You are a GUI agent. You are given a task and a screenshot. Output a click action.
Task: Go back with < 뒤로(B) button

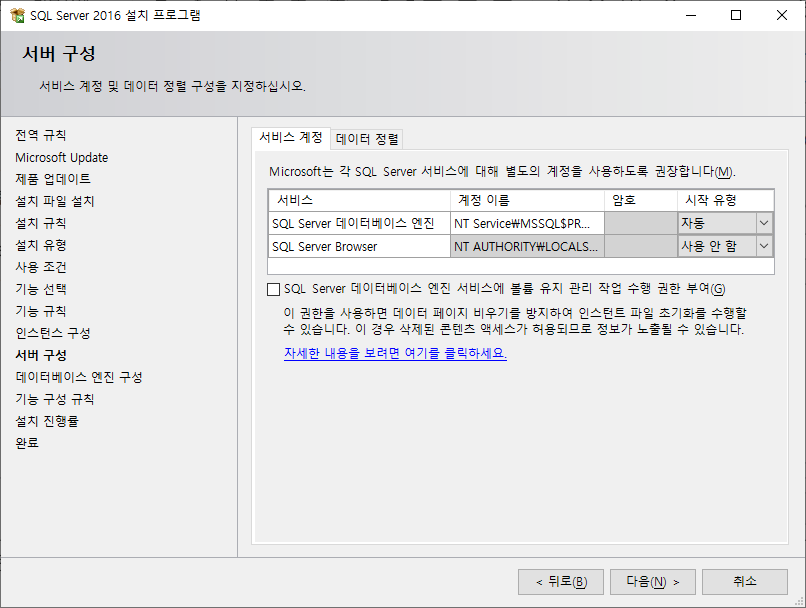click(561, 582)
